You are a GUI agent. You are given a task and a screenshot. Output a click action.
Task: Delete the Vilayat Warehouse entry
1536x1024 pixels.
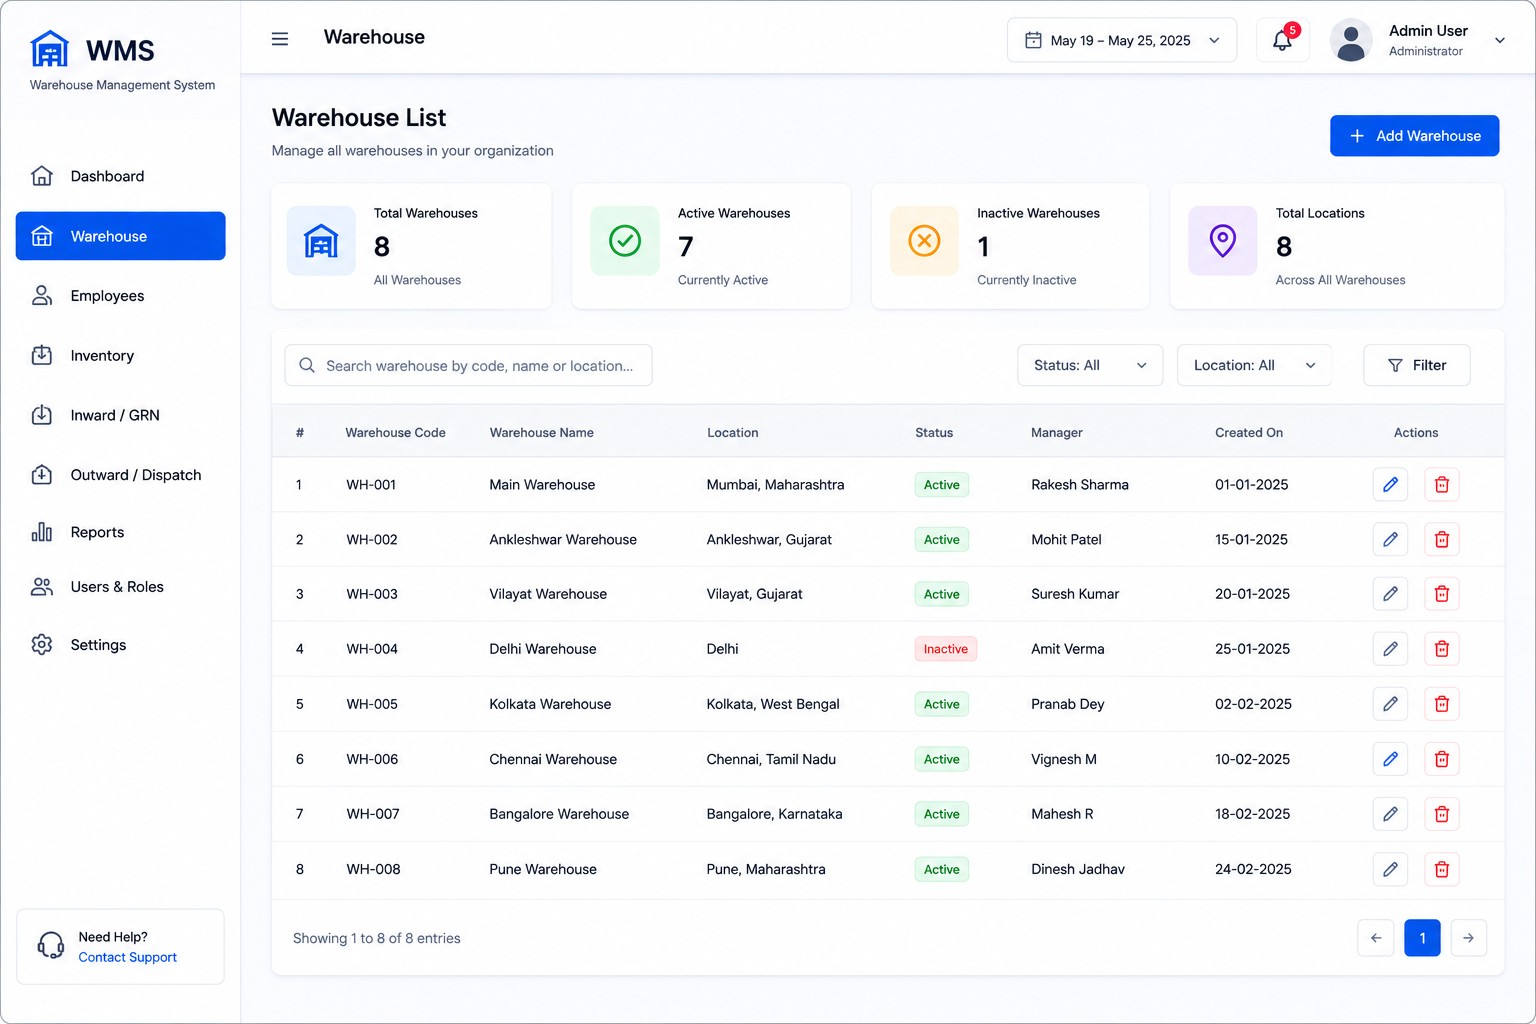pyautogui.click(x=1442, y=594)
